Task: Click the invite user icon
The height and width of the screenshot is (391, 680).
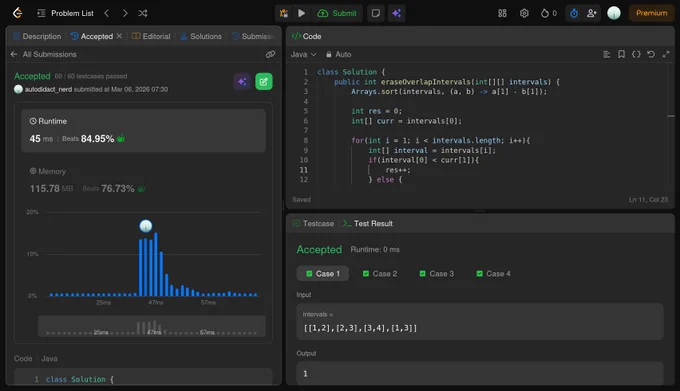Action: coord(591,13)
